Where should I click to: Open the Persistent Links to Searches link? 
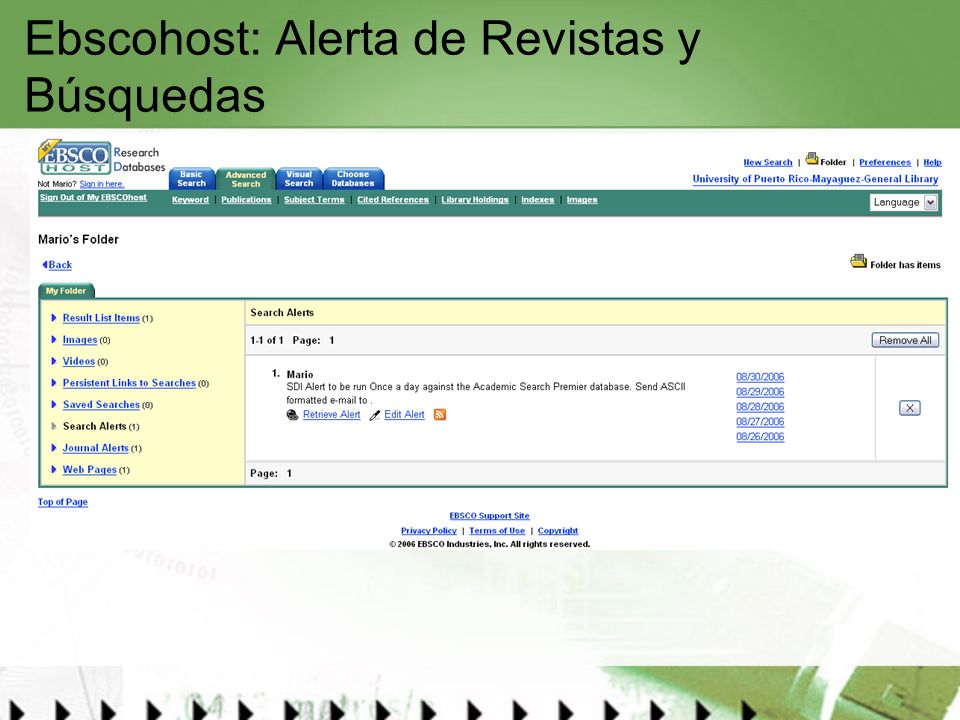point(129,383)
